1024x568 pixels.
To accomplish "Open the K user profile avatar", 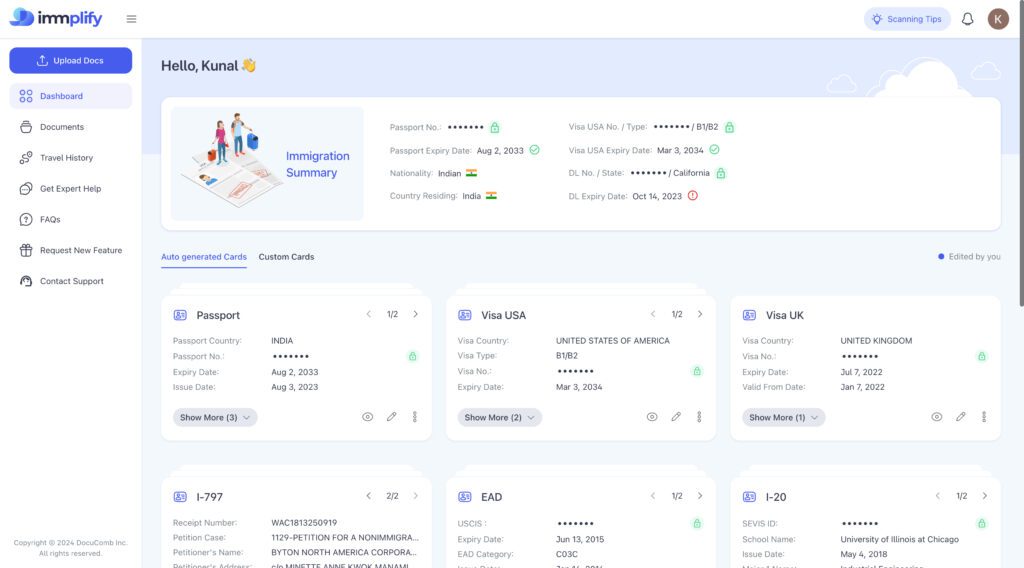I will [998, 19].
